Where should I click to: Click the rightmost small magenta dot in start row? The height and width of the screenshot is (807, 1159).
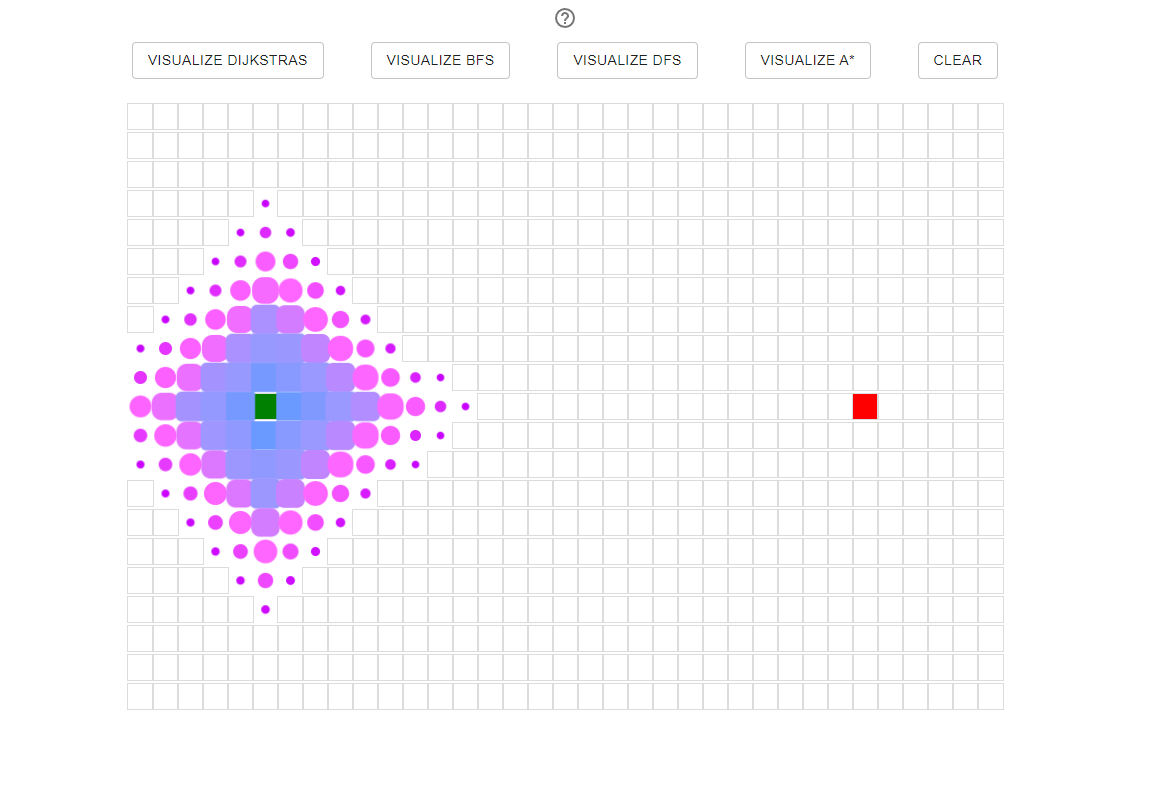465,406
